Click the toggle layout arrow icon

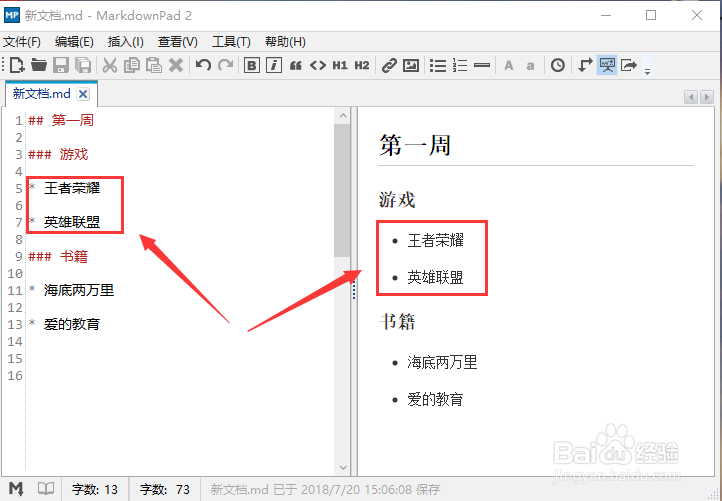585,65
